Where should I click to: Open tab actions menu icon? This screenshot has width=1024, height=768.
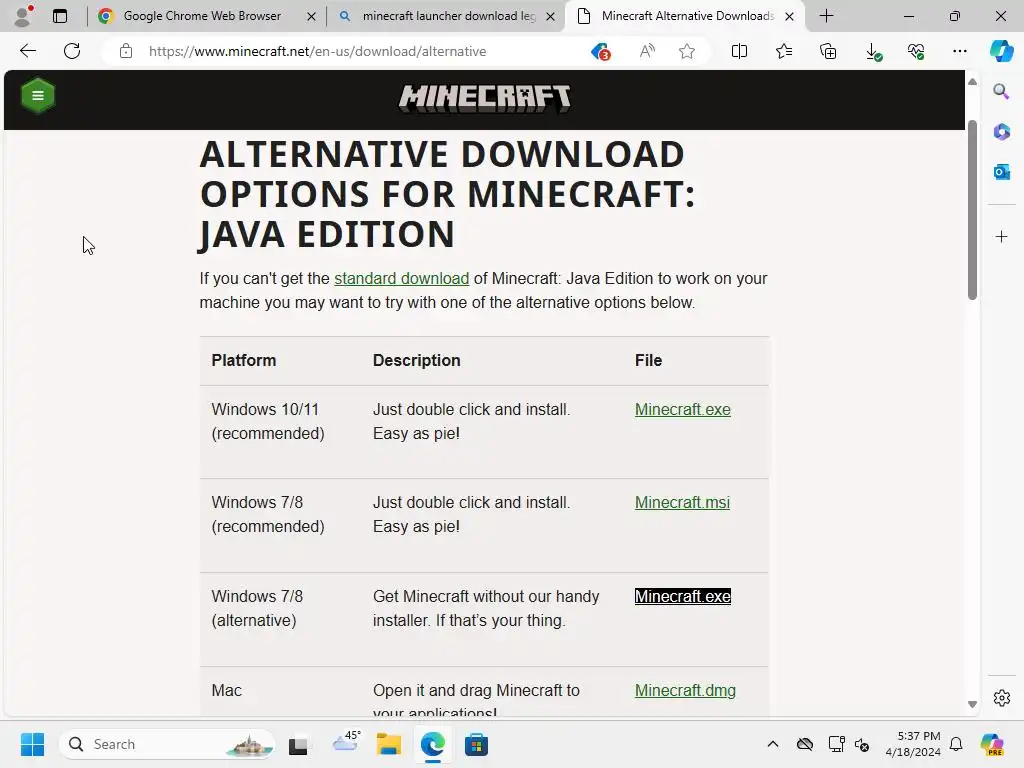tap(59, 16)
